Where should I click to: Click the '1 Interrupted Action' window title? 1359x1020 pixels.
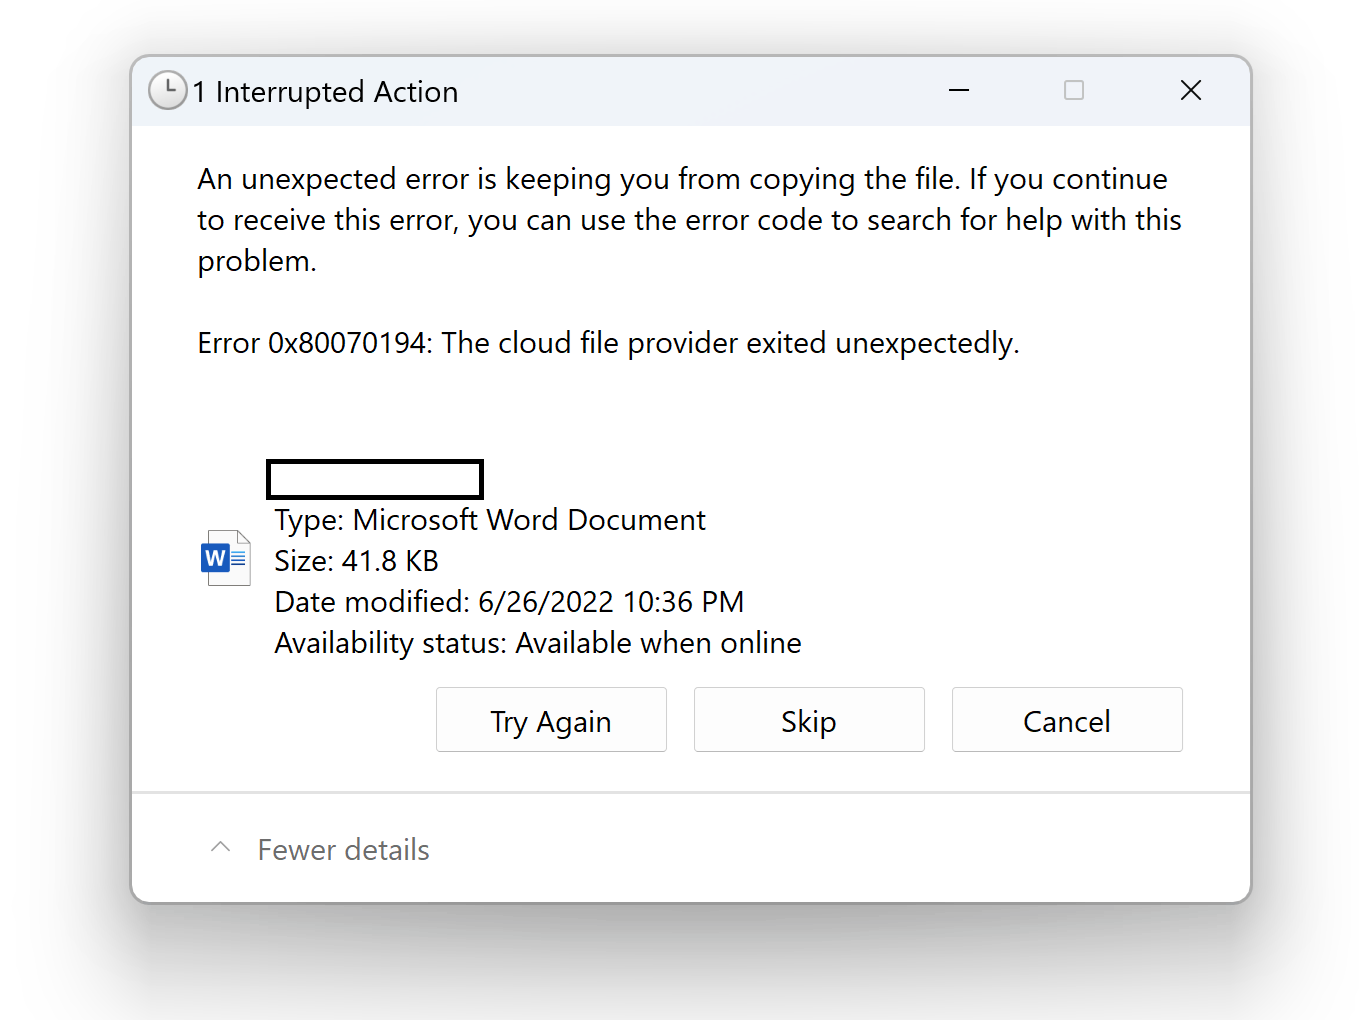pyautogui.click(x=325, y=92)
